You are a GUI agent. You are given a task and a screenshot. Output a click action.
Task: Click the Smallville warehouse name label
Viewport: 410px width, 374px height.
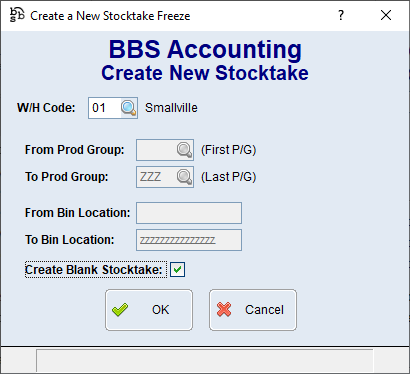pyautogui.click(x=171, y=108)
